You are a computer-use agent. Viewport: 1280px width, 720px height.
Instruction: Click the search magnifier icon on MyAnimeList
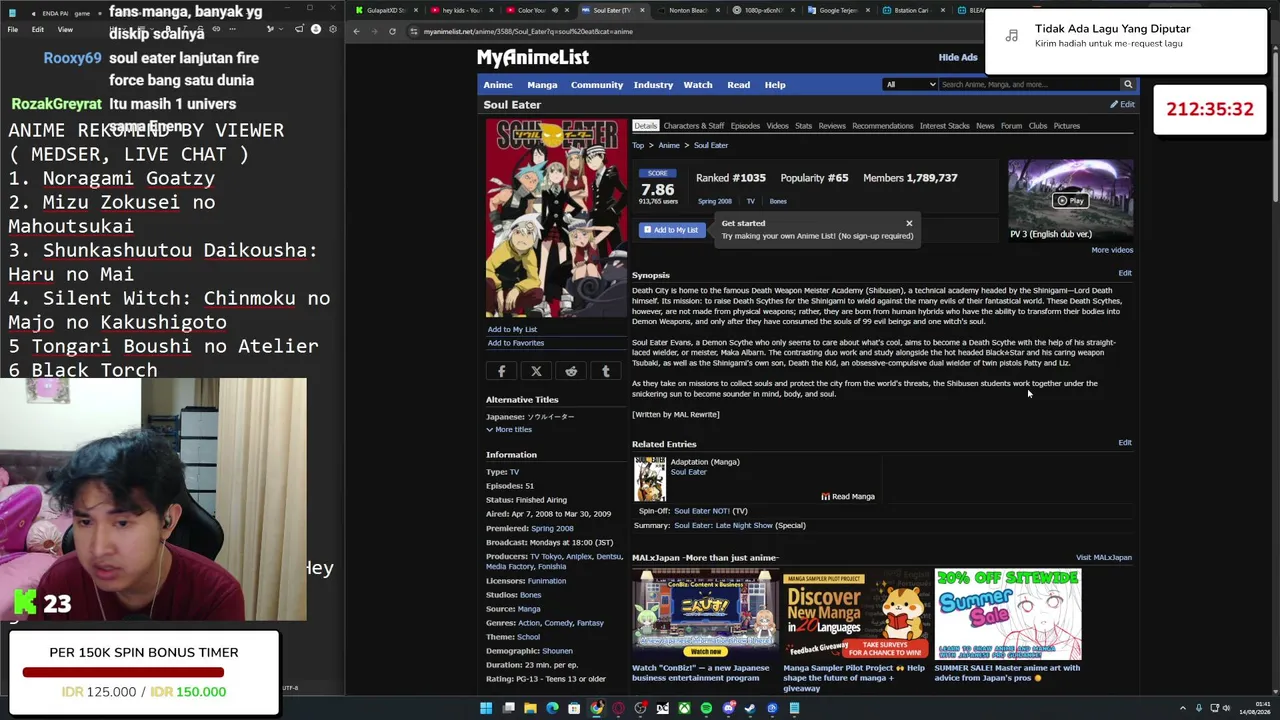pos(1128,84)
